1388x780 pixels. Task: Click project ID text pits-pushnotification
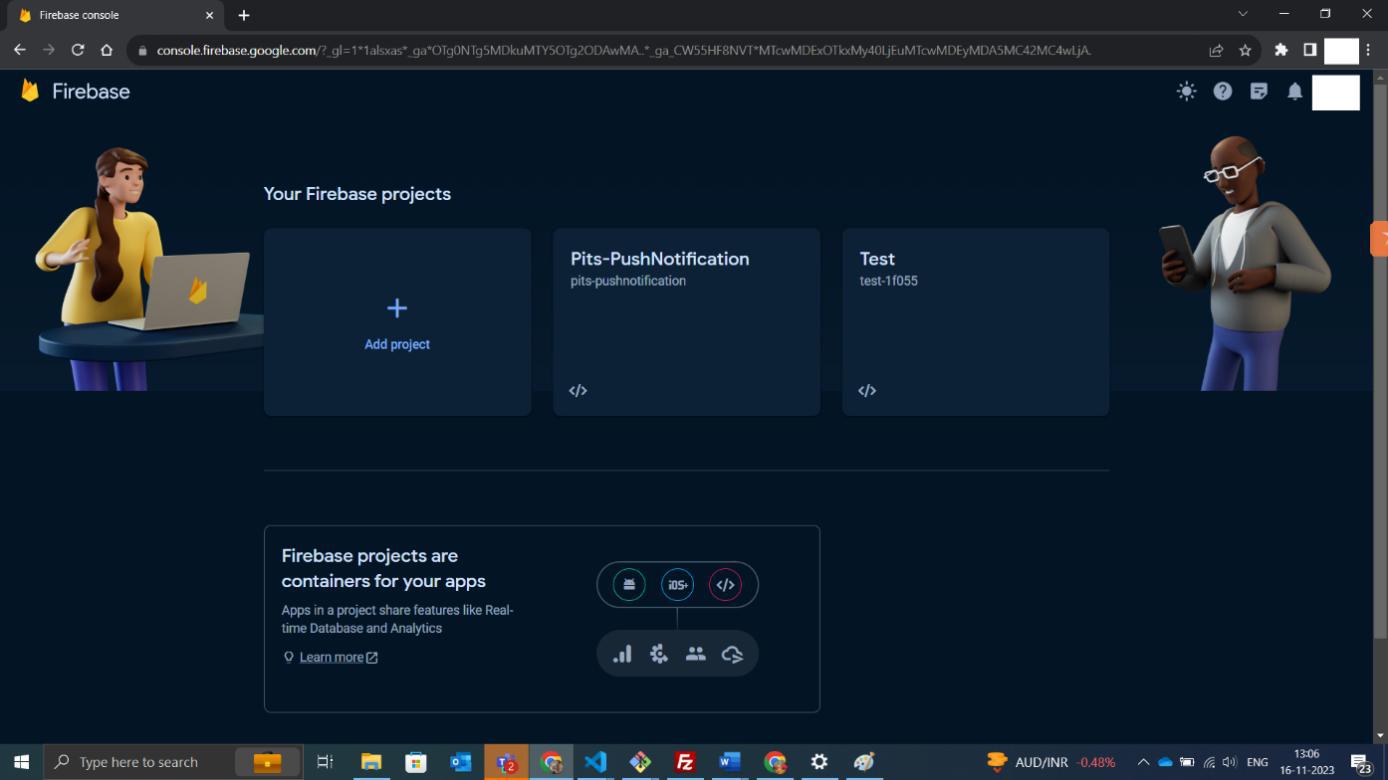coord(628,281)
